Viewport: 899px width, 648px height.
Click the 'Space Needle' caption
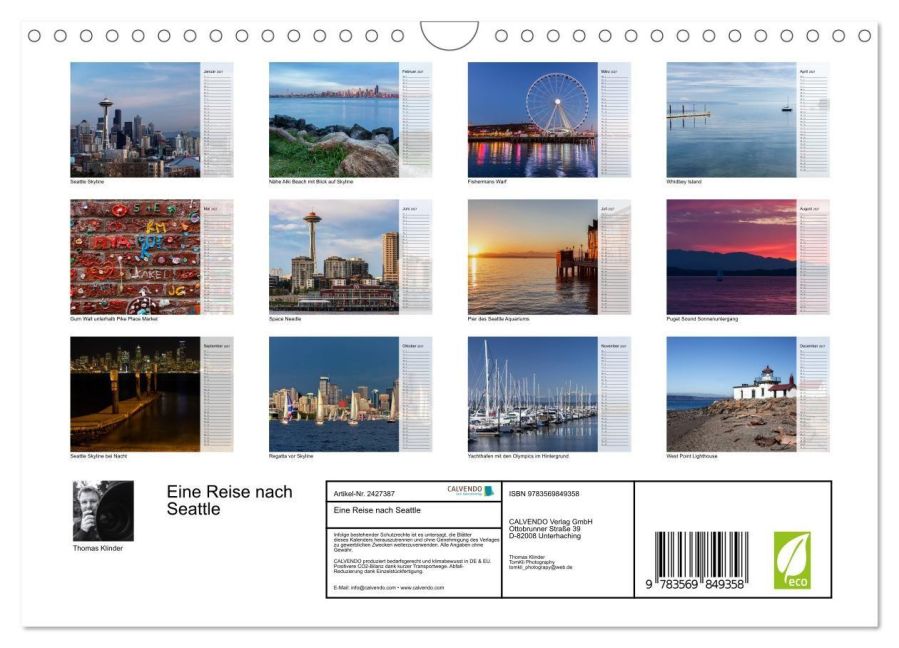[285, 319]
